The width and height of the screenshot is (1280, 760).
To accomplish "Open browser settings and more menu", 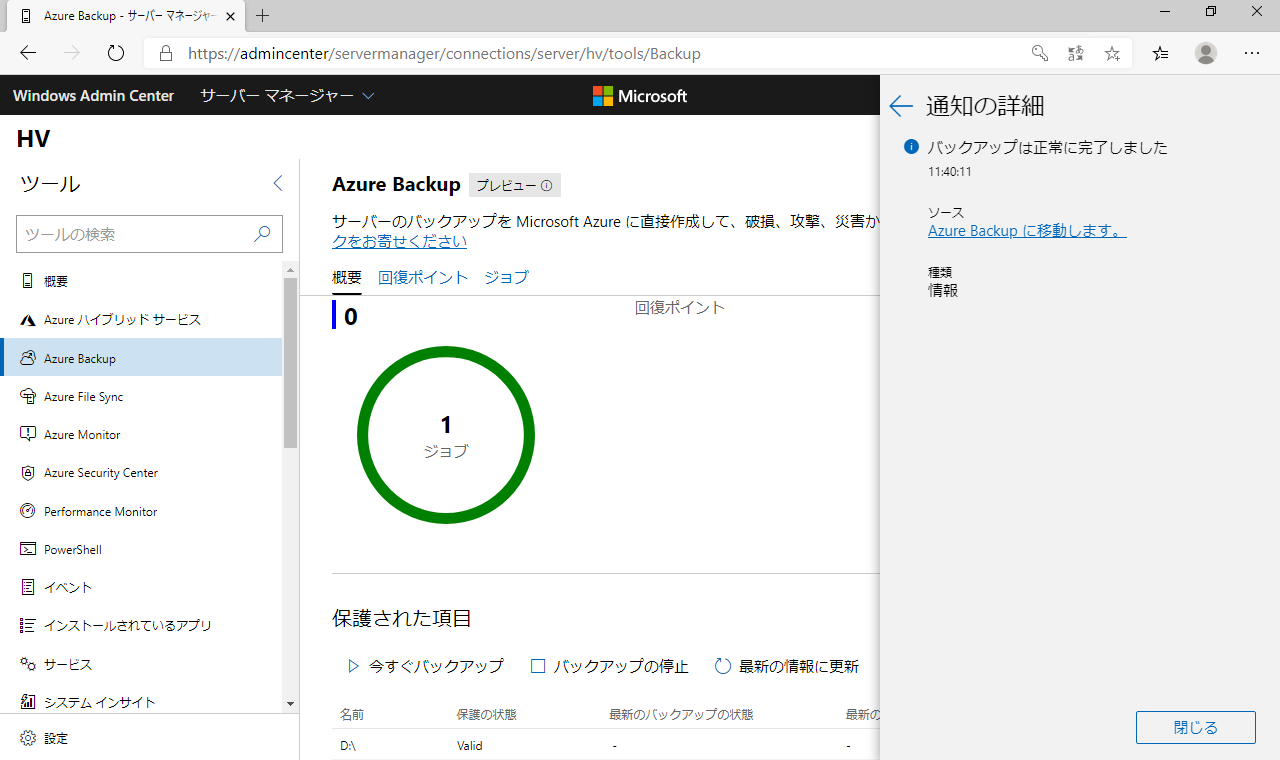I will (1252, 53).
